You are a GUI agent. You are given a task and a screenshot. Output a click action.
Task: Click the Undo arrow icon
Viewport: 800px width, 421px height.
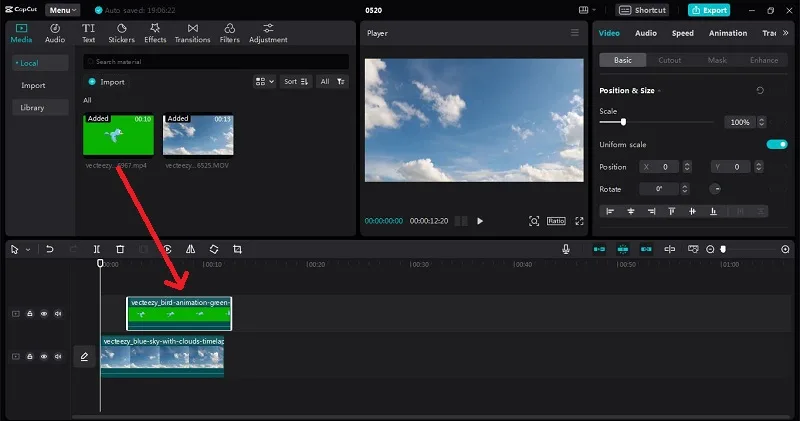(x=49, y=249)
